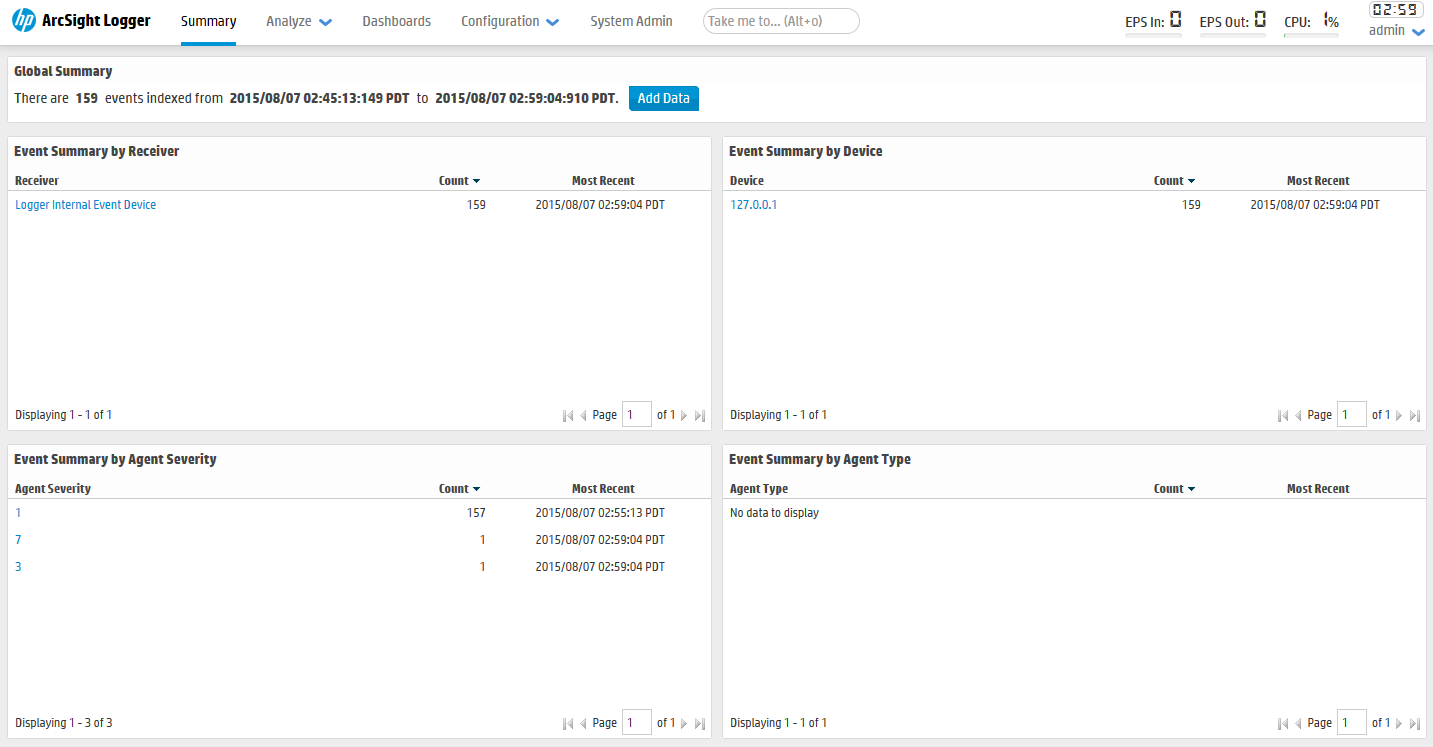Viewport: 1433px width, 747px height.
Task: Go to previous page in Agent Type panel
Action: 1299,723
